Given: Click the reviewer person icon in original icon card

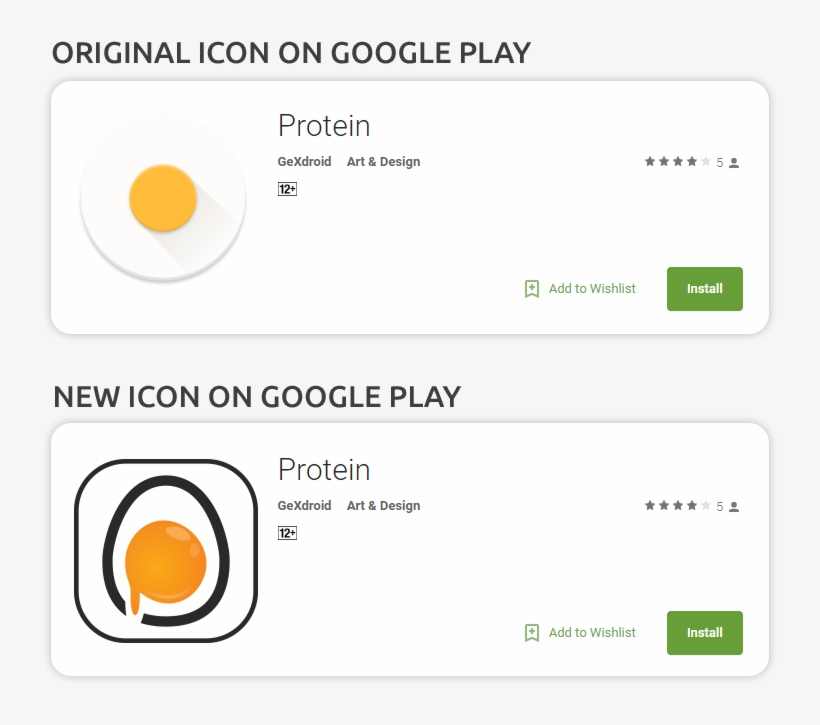Looking at the screenshot, I should (x=734, y=162).
